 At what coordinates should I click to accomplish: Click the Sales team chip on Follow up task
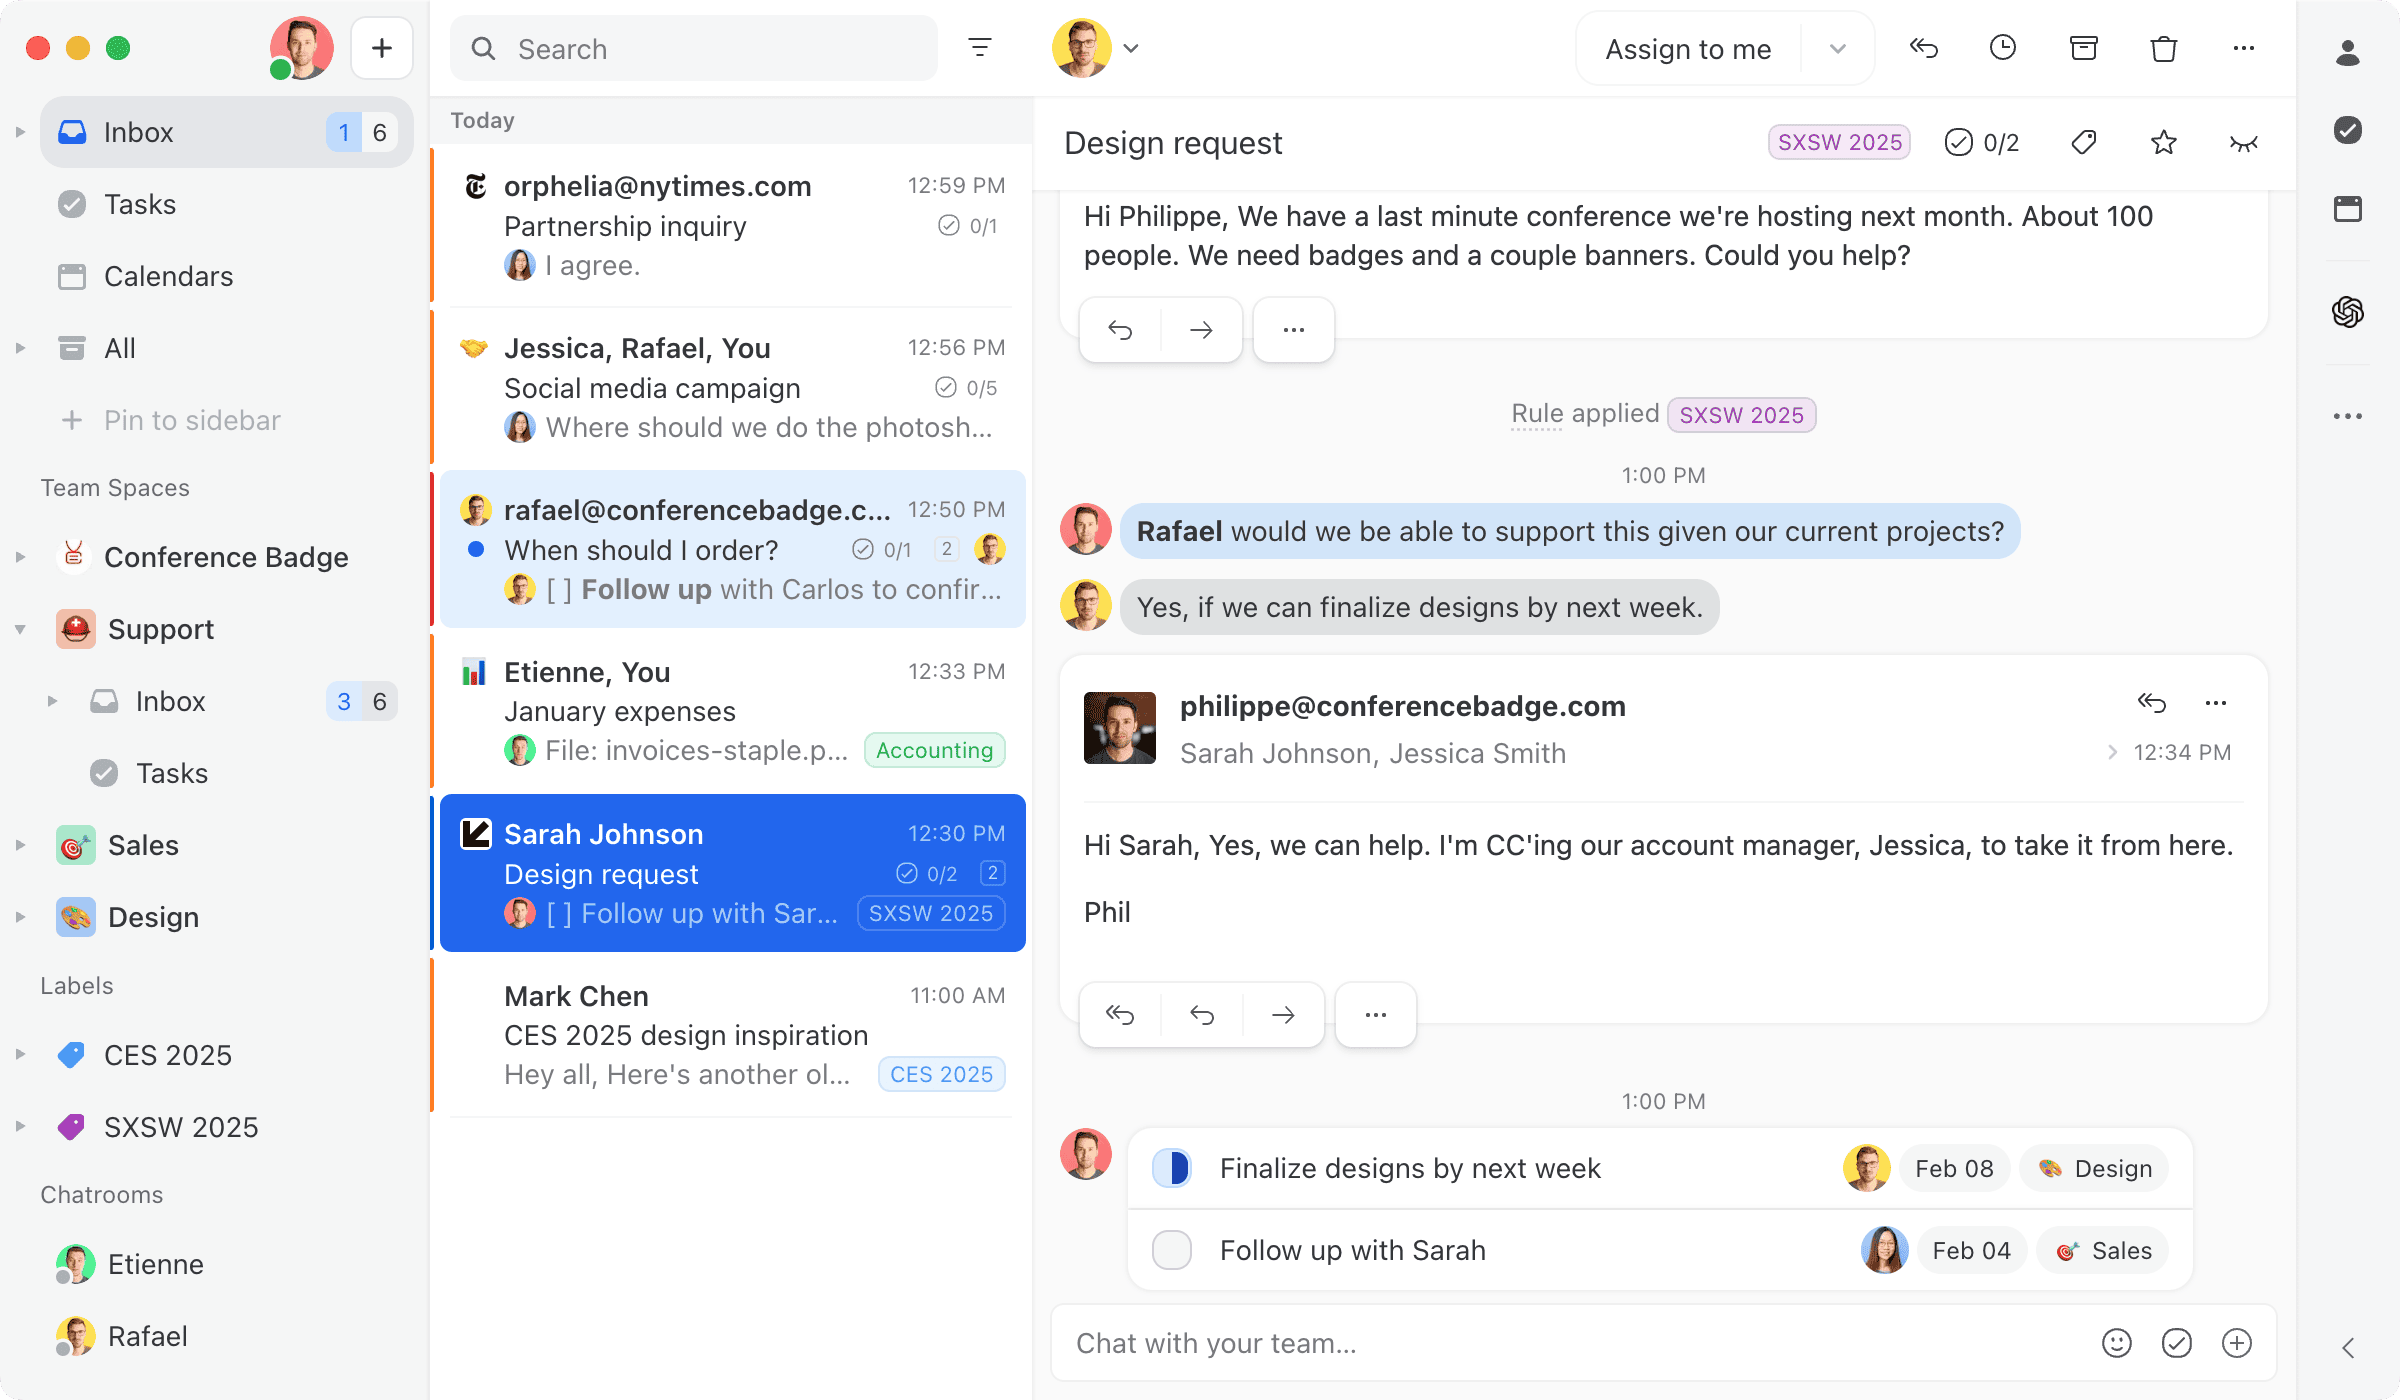point(2103,1250)
